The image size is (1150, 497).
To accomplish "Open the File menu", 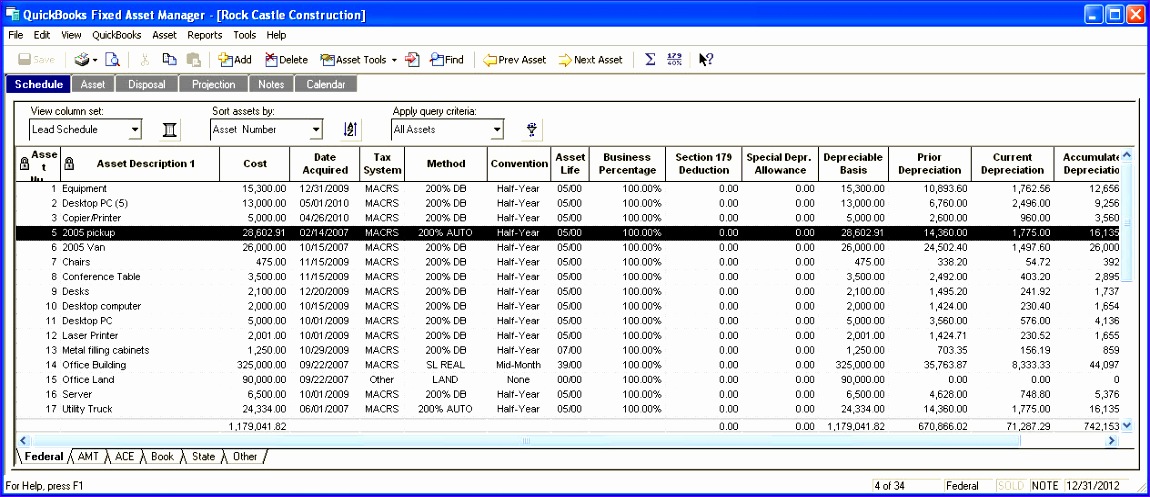I will [16, 34].
